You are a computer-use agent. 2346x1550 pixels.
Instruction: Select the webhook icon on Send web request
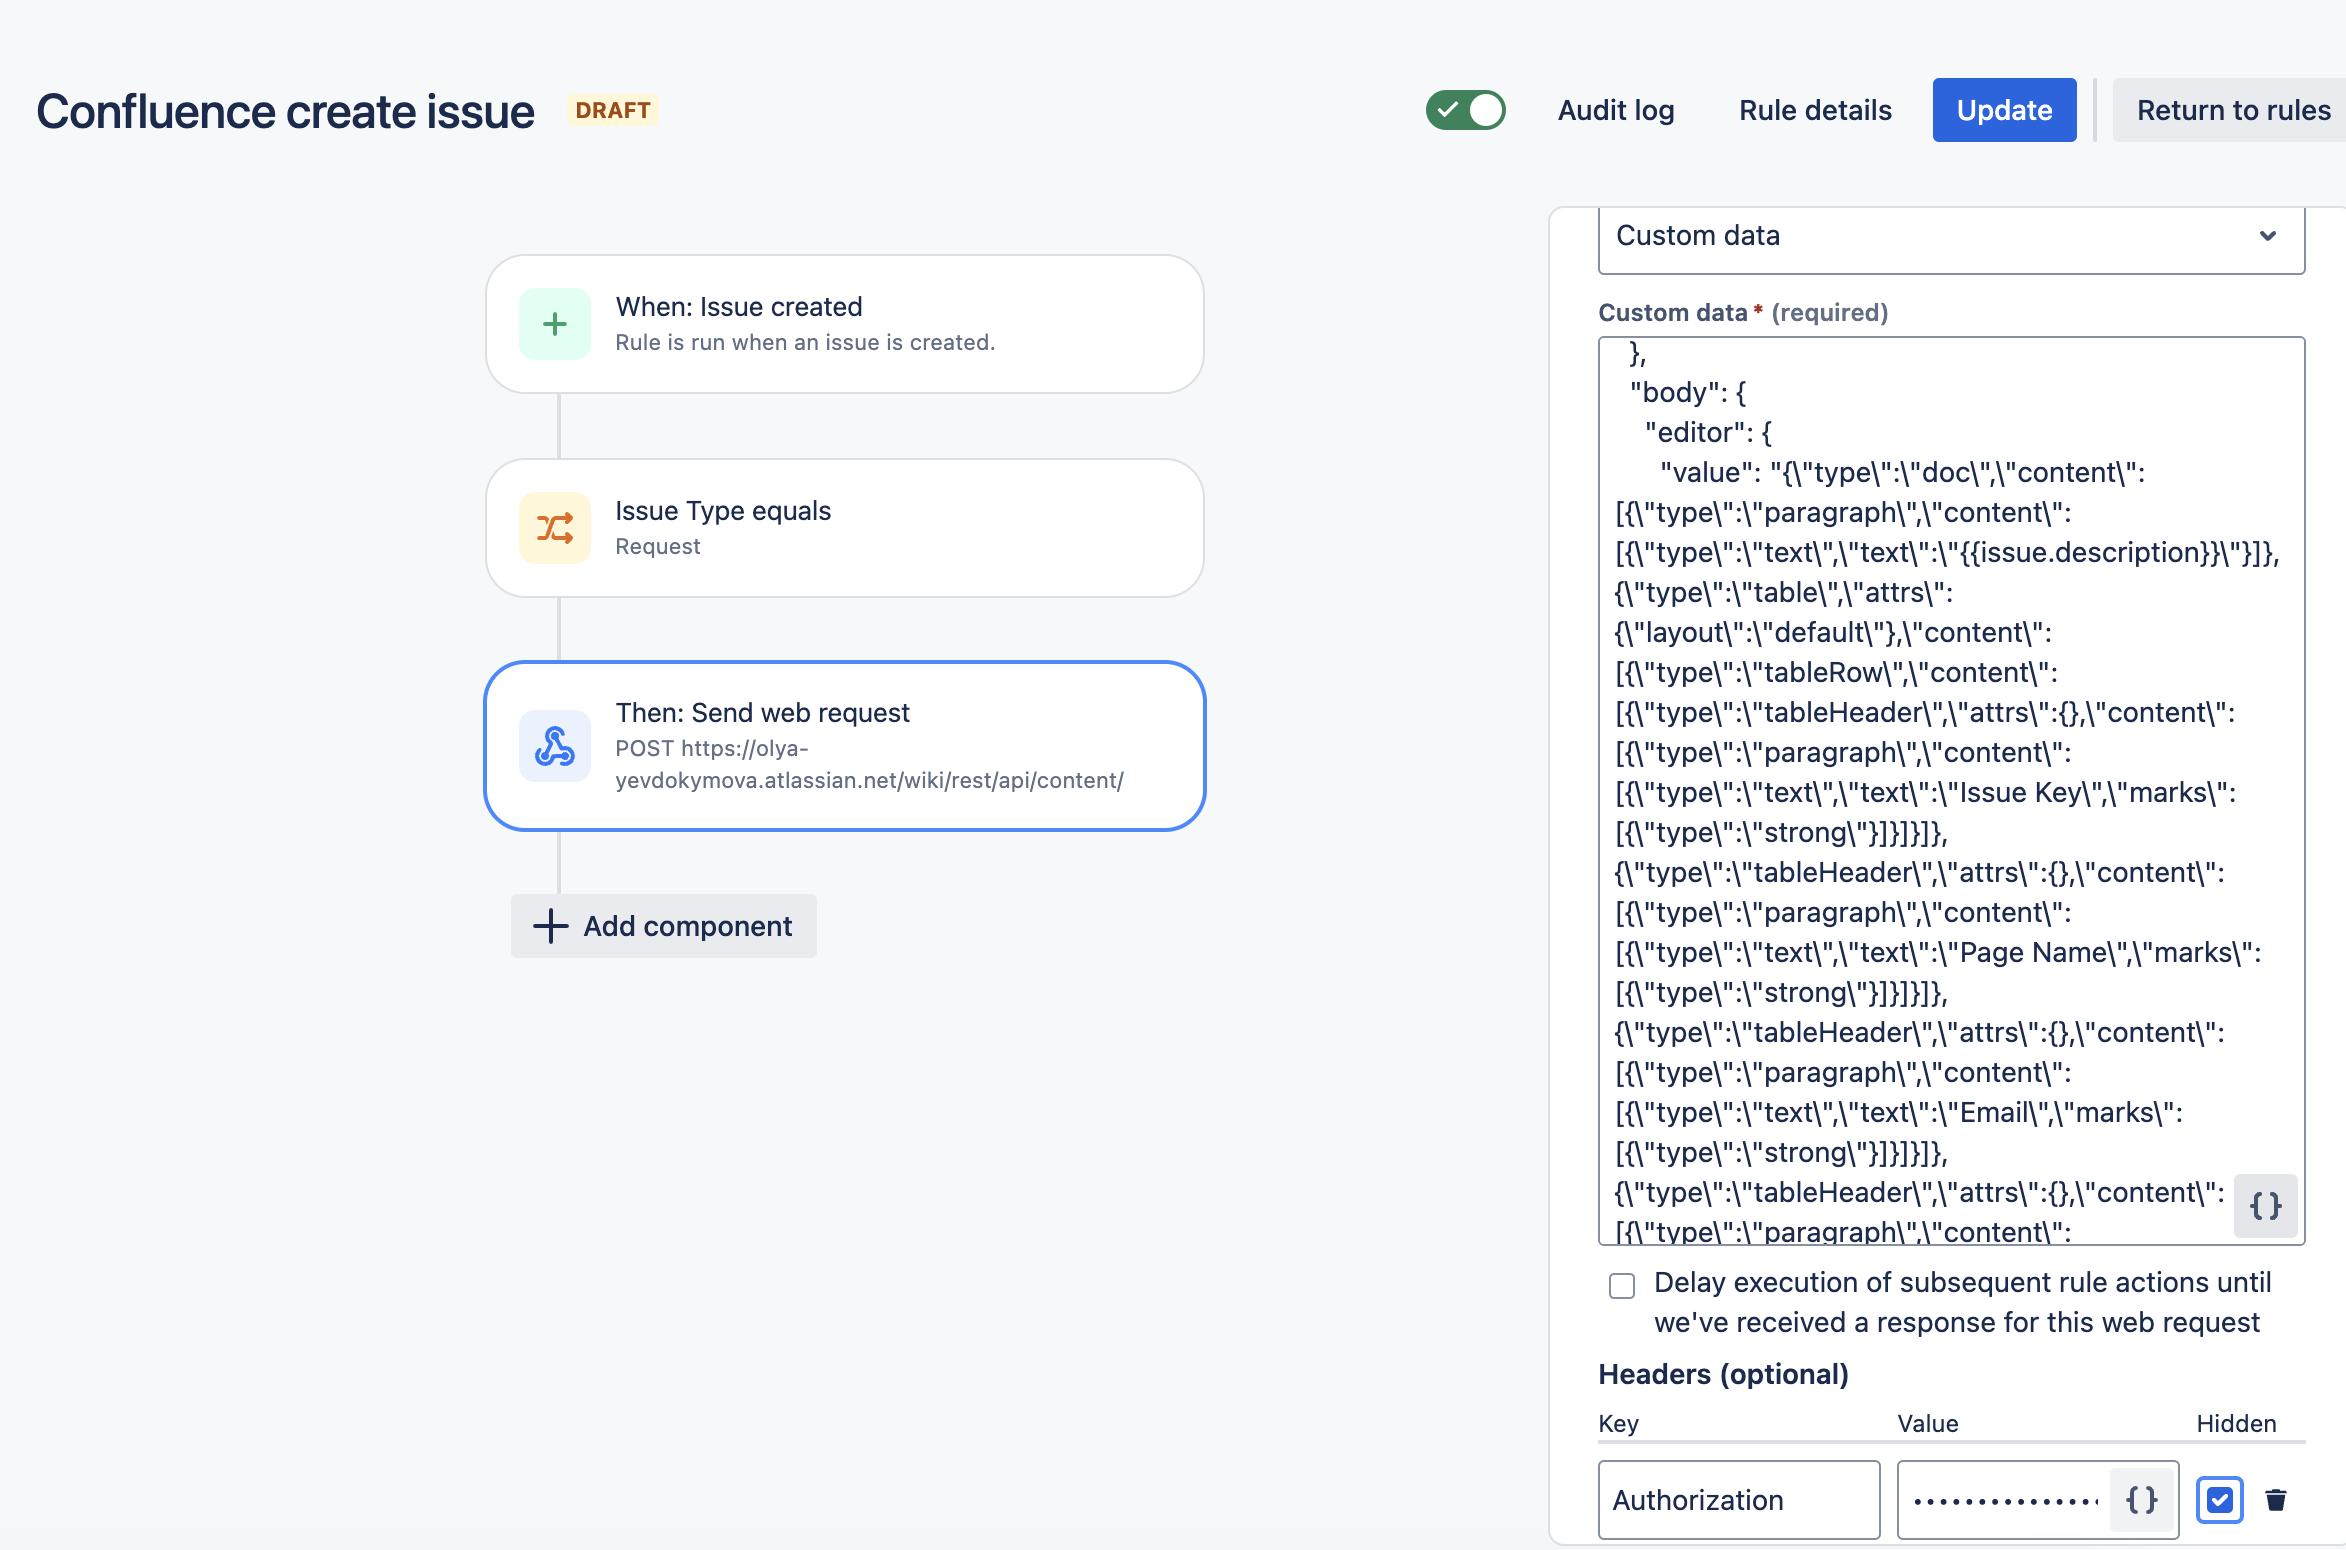point(554,746)
